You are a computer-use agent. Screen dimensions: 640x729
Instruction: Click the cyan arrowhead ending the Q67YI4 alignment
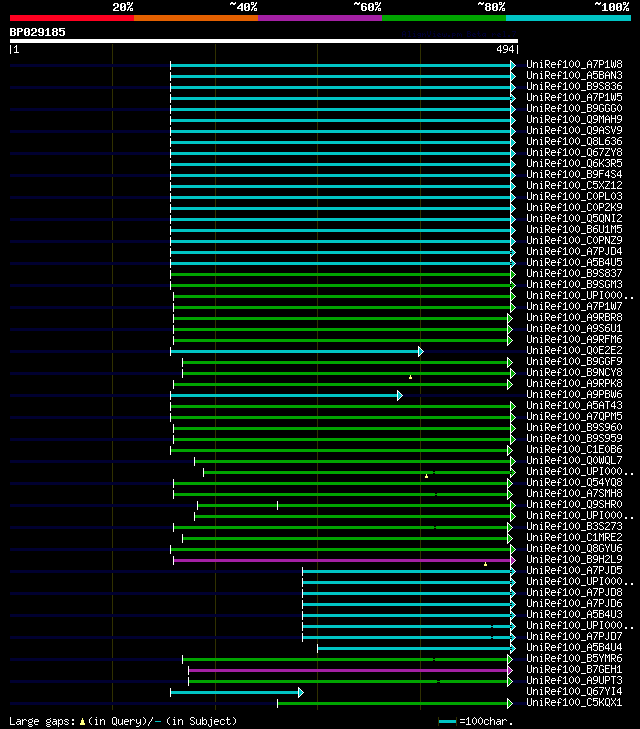click(x=301, y=692)
